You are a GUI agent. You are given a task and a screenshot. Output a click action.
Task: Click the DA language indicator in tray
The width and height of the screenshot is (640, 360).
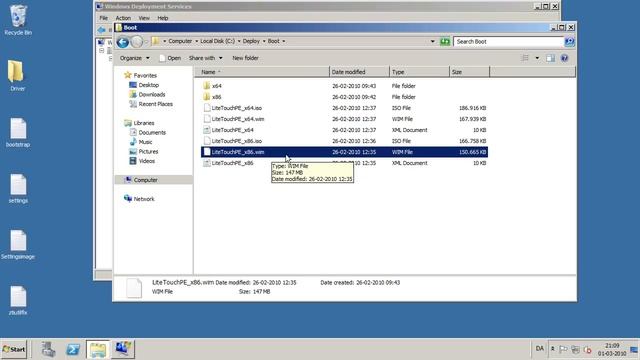pos(540,349)
